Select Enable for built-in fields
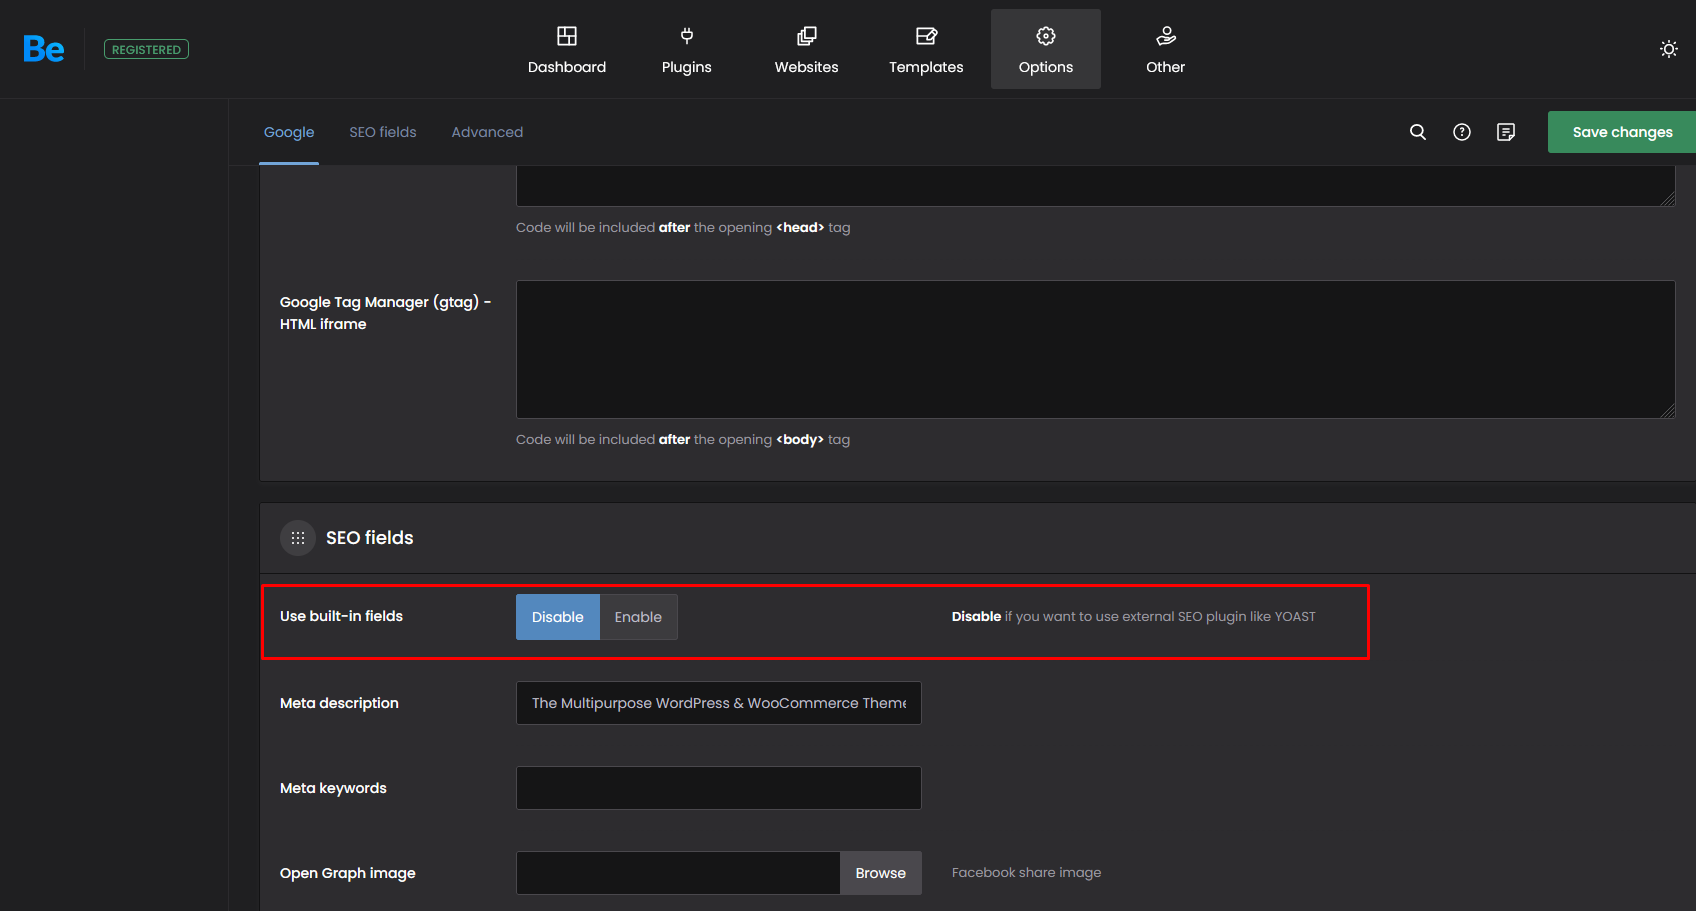 [638, 617]
